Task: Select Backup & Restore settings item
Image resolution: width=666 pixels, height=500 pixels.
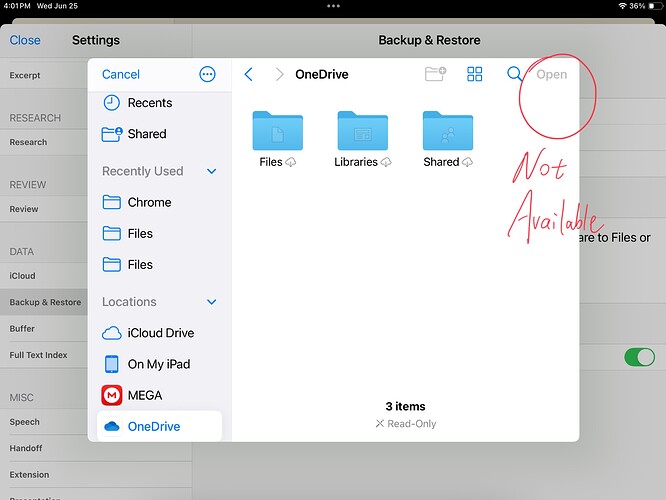Action: tap(44, 302)
